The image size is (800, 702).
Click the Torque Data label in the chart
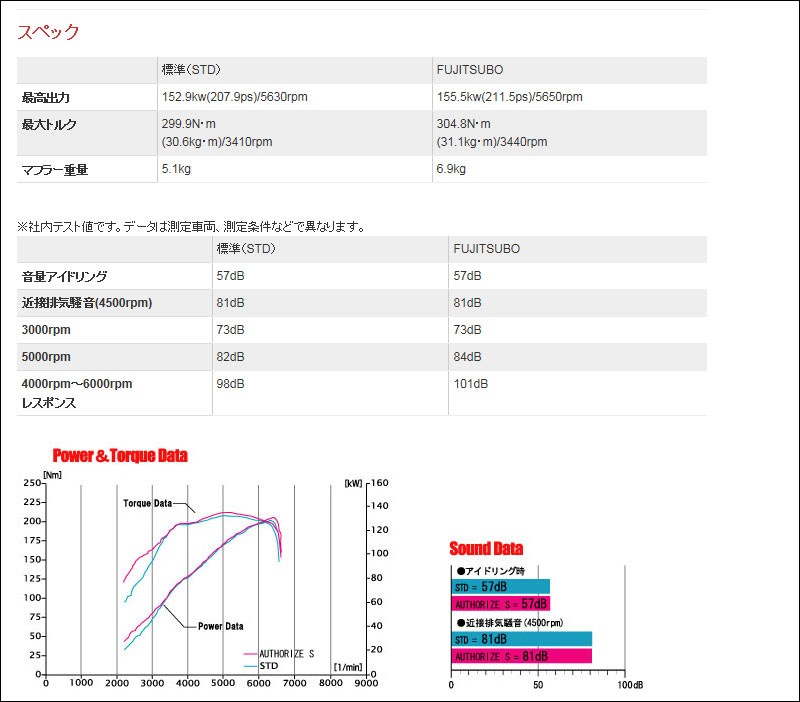click(x=147, y=503)
